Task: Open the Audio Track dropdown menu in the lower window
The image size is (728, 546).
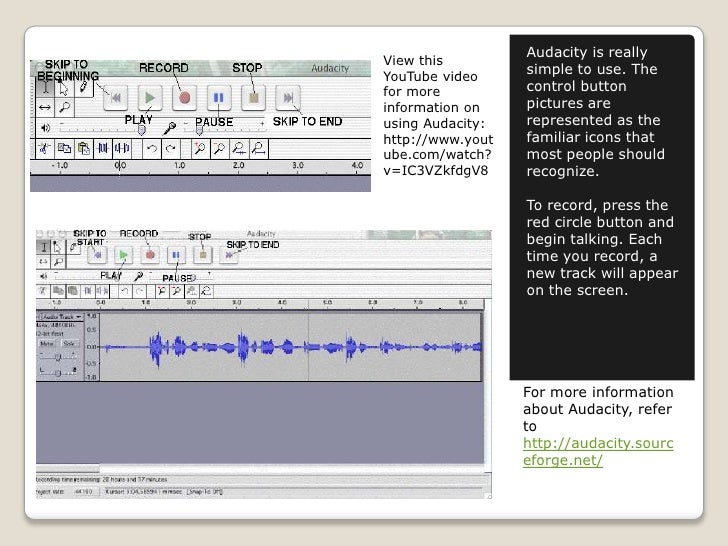Action: (x=61, y=315)
